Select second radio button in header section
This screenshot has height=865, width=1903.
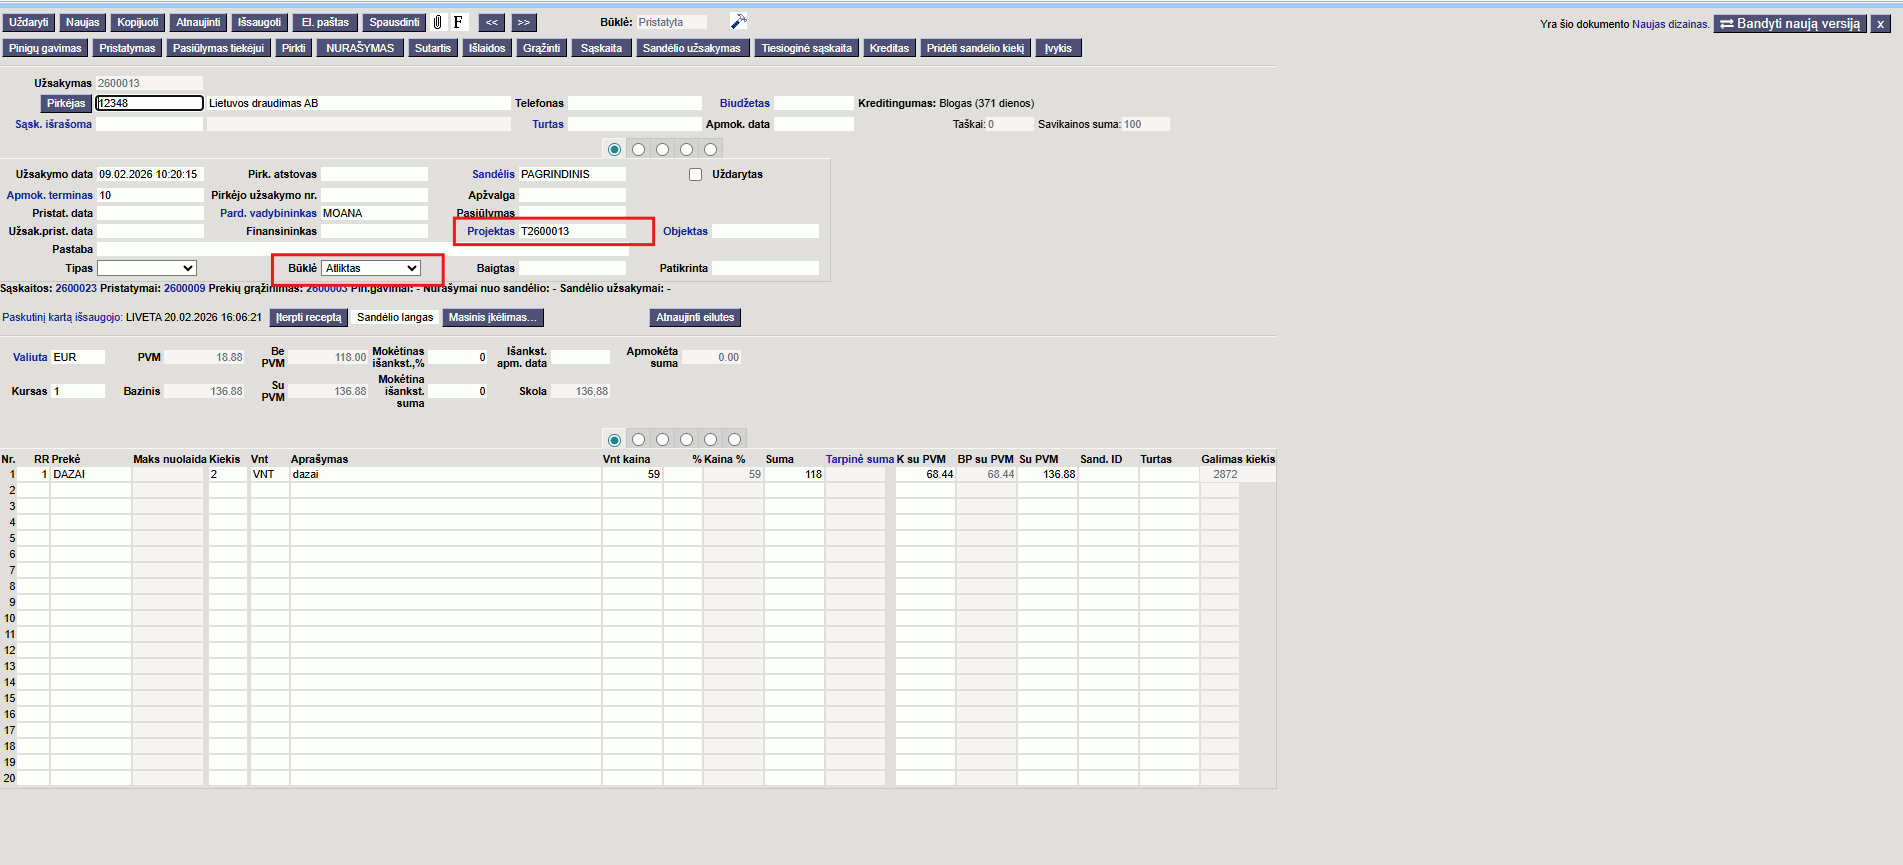[639, 149]
